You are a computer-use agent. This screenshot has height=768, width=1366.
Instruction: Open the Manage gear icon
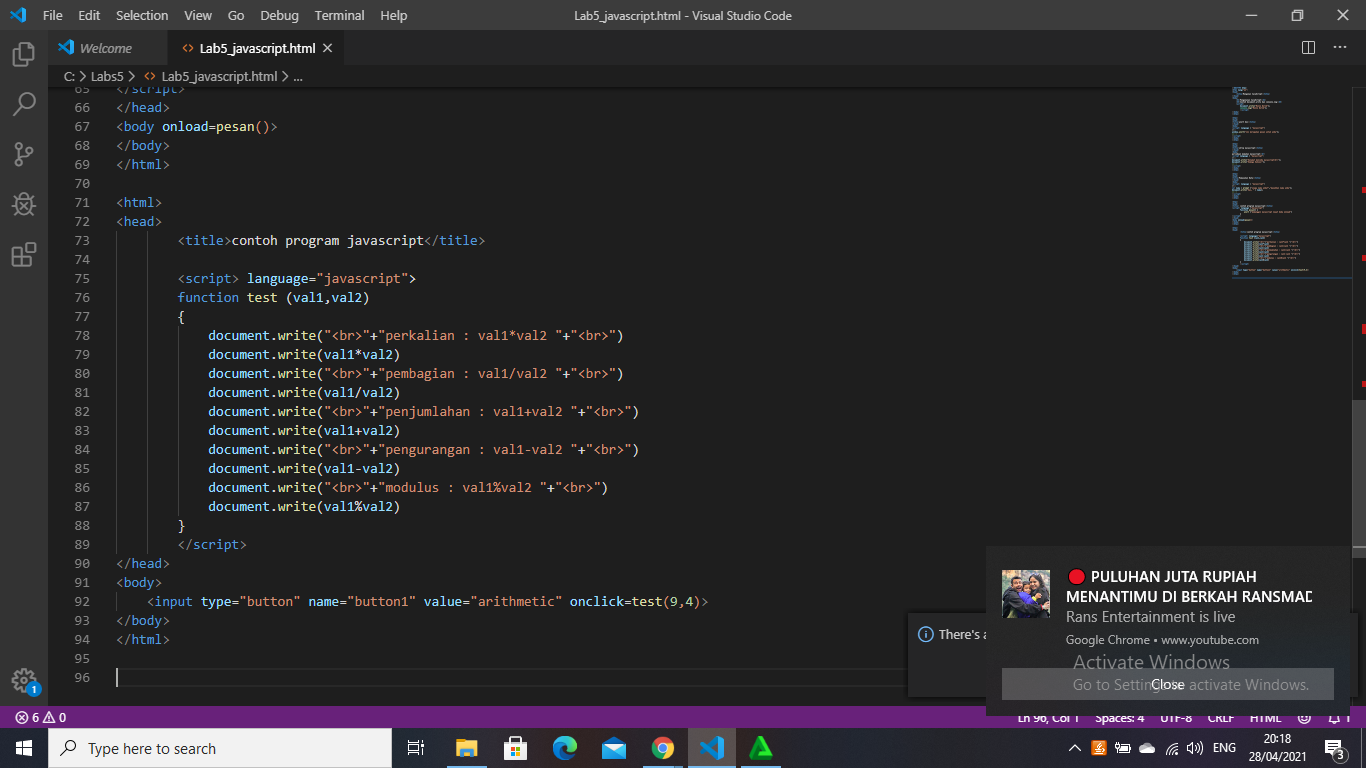point(24,680)
